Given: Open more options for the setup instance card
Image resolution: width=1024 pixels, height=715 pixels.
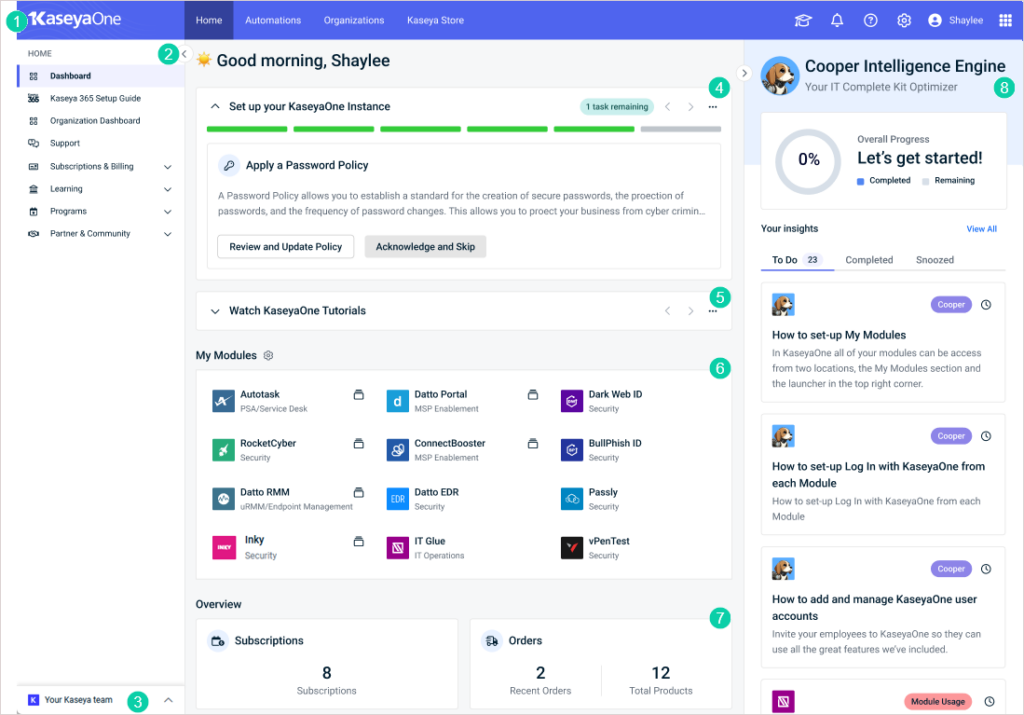Looking at the screenshot, I should (x=712, y=106).
